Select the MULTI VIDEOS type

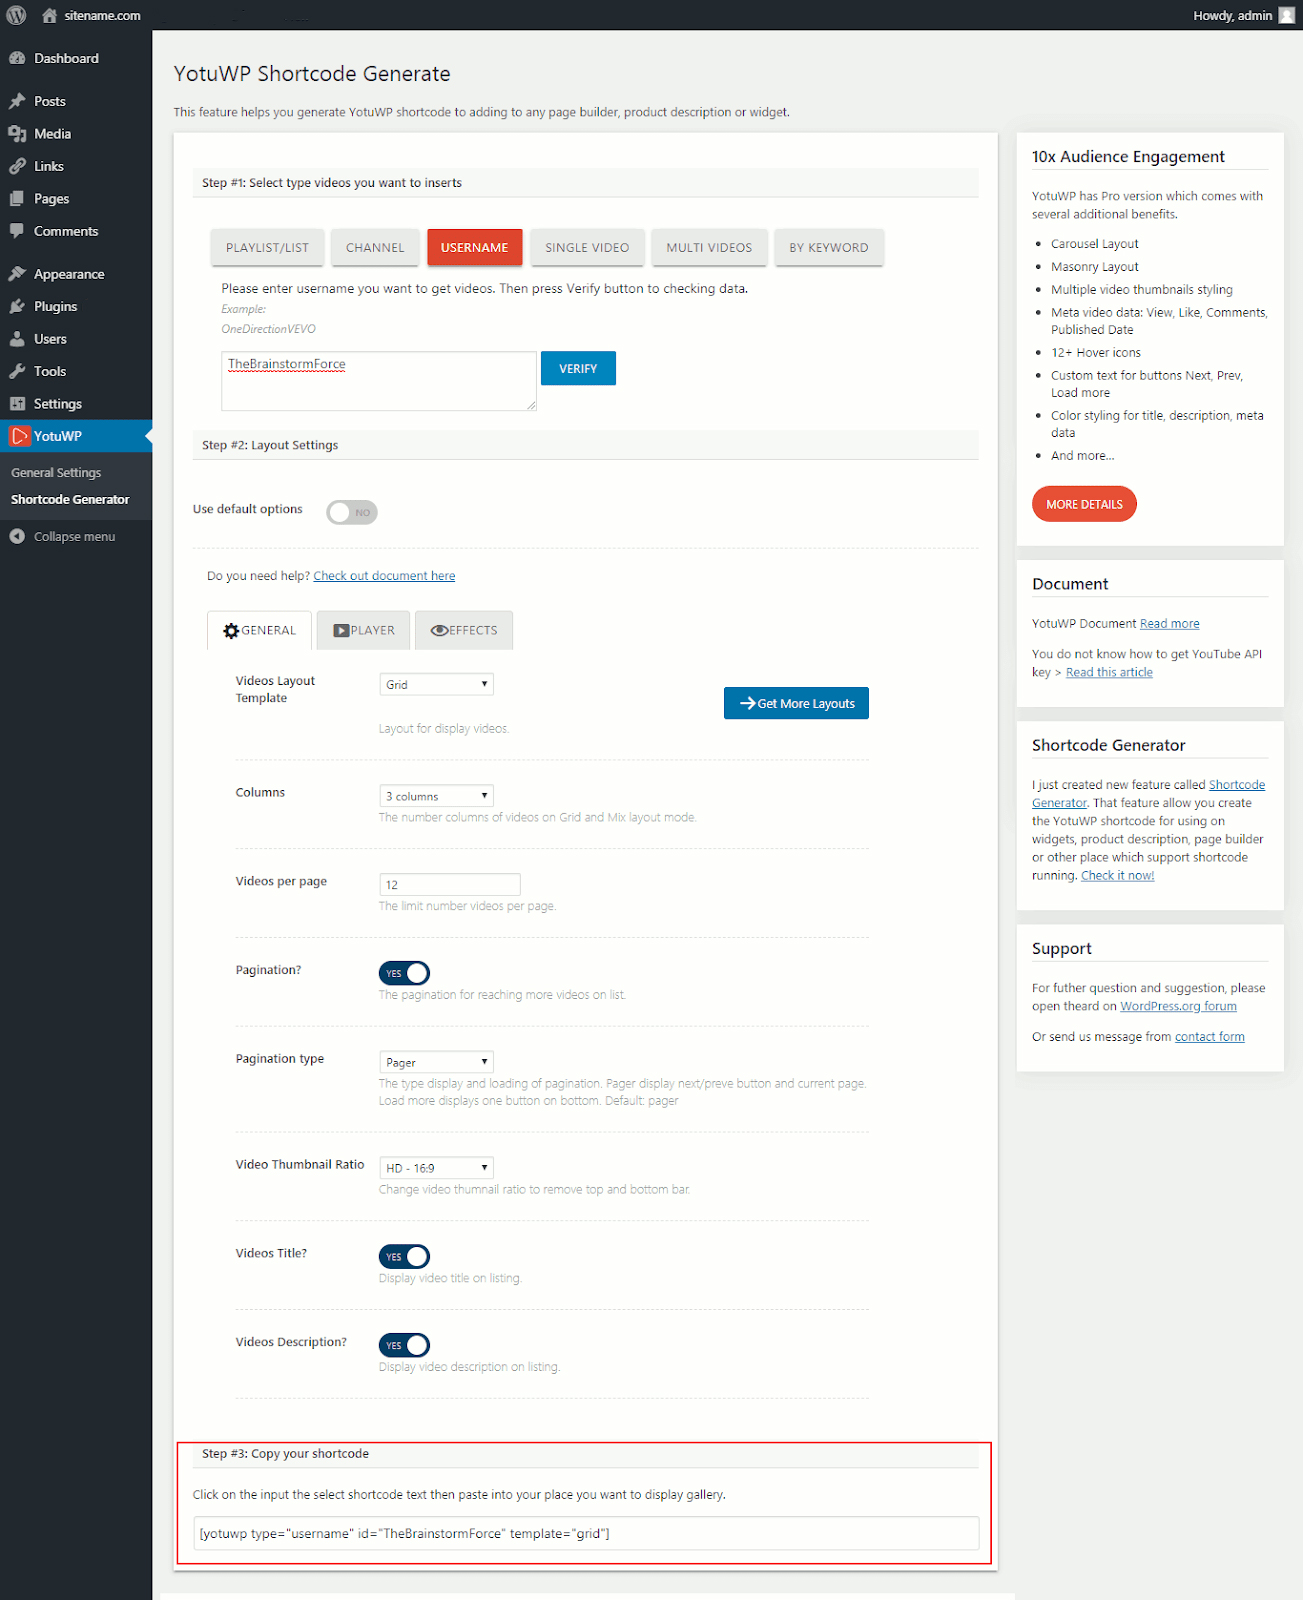click(x=709, y=247)
